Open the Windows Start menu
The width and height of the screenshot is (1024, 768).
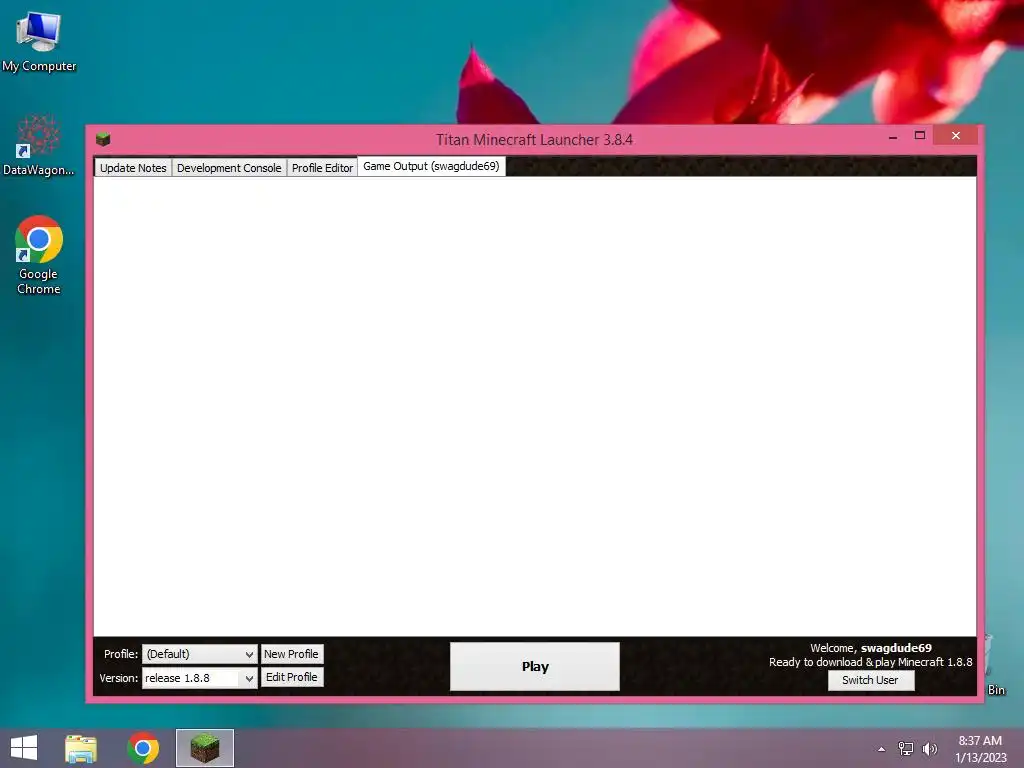click(x=24, y=748)
